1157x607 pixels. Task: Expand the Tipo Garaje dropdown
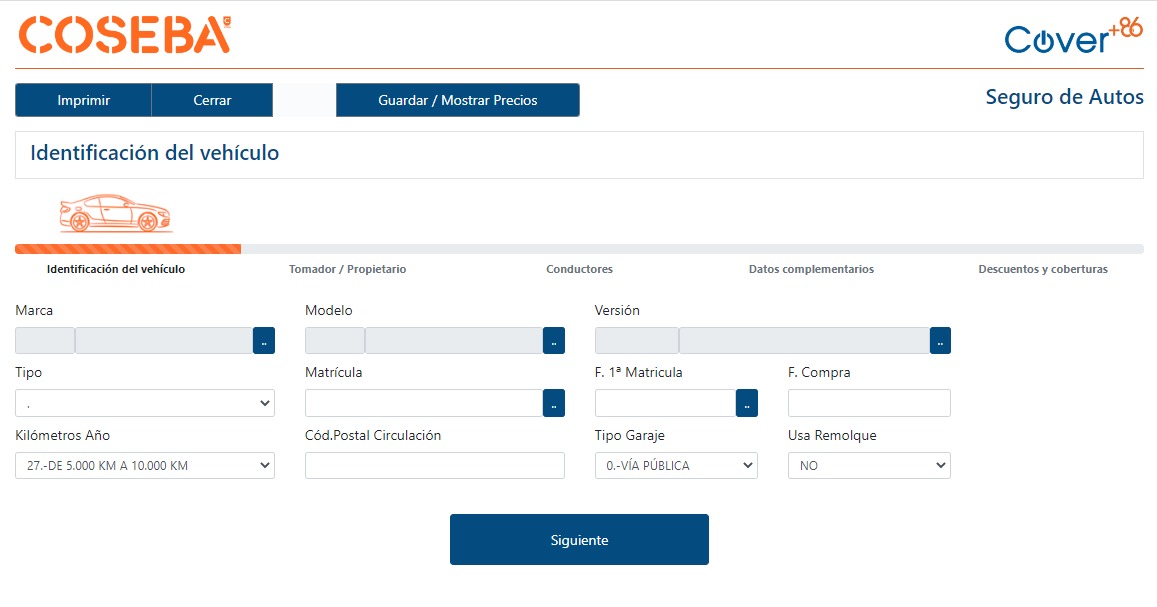(x=676, y=466)
